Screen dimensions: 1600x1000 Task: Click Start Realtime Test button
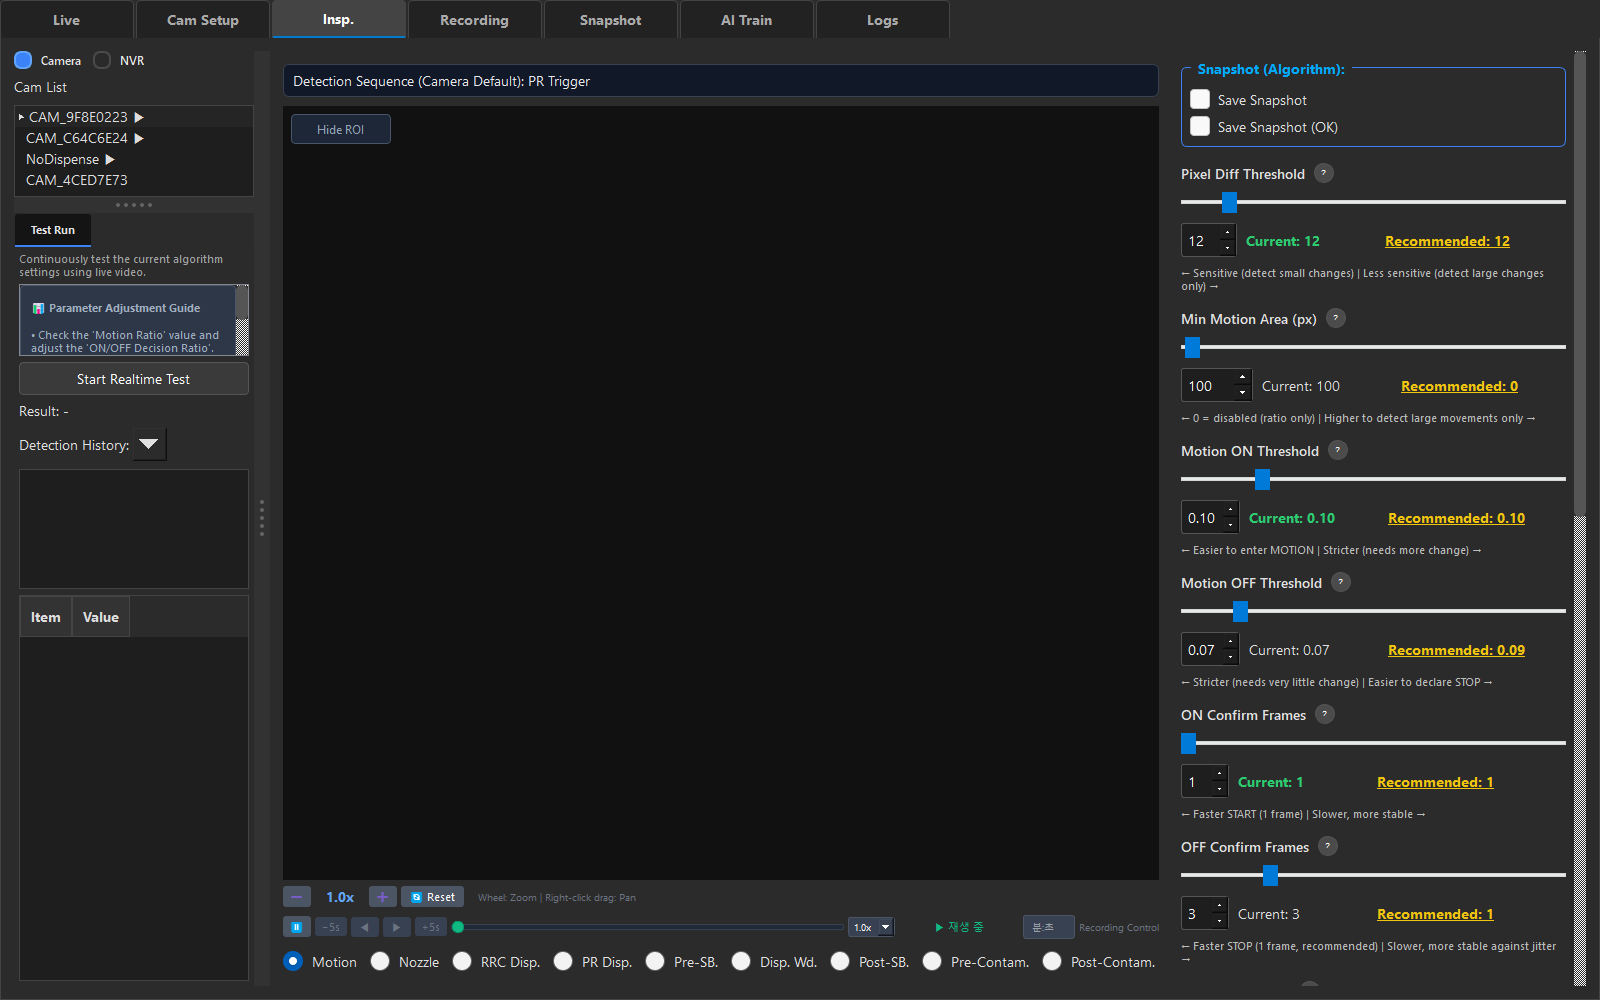coord(134,379)
